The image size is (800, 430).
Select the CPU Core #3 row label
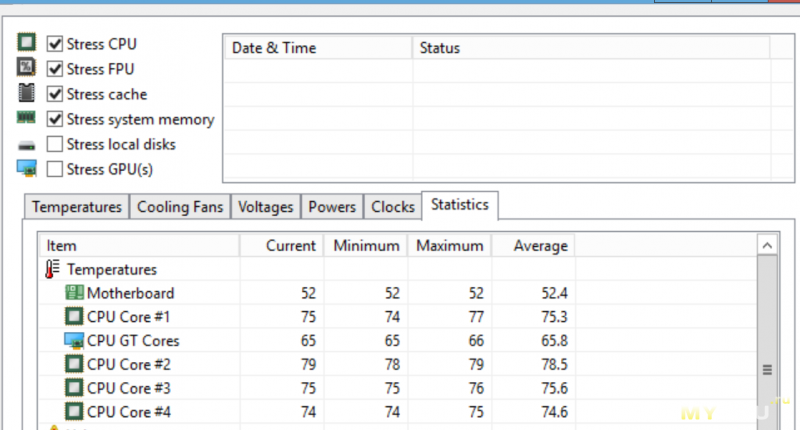(129, 388)
